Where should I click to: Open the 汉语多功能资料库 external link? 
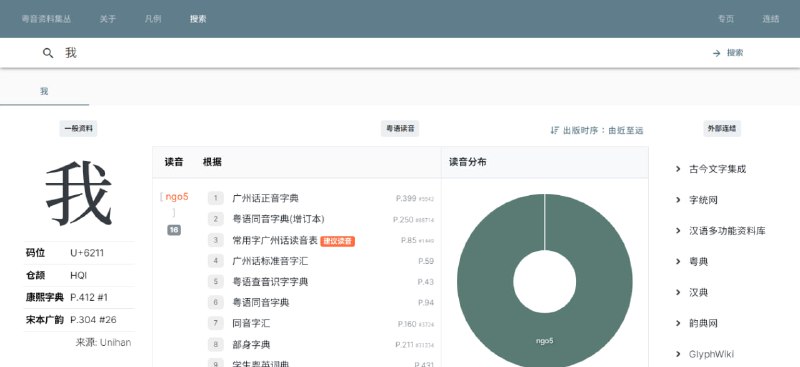(x=727, y=231)
